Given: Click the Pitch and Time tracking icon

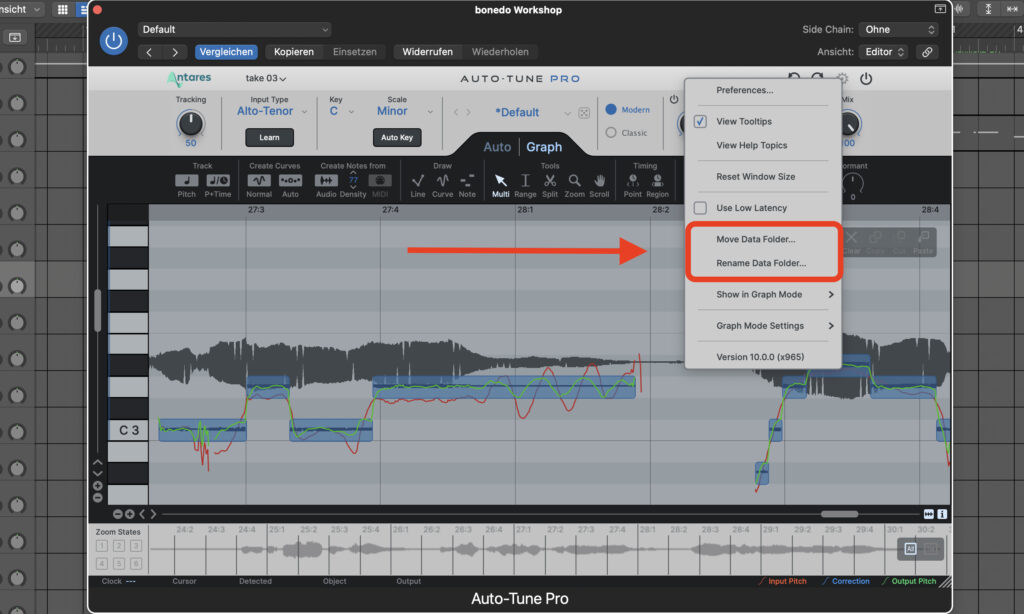Looking at the screenshot, I should point(217,180).
